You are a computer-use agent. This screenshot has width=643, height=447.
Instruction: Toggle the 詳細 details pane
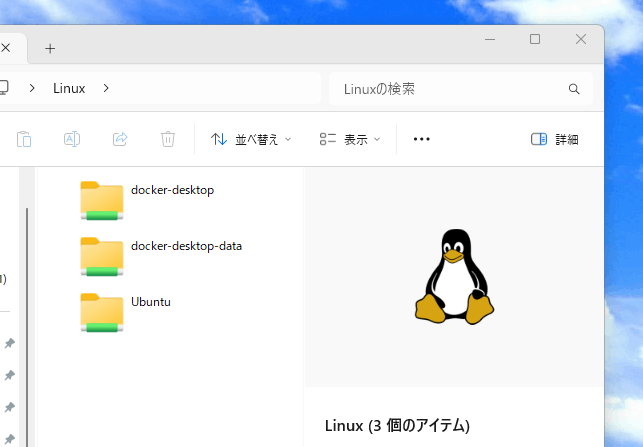click(554, 139)
